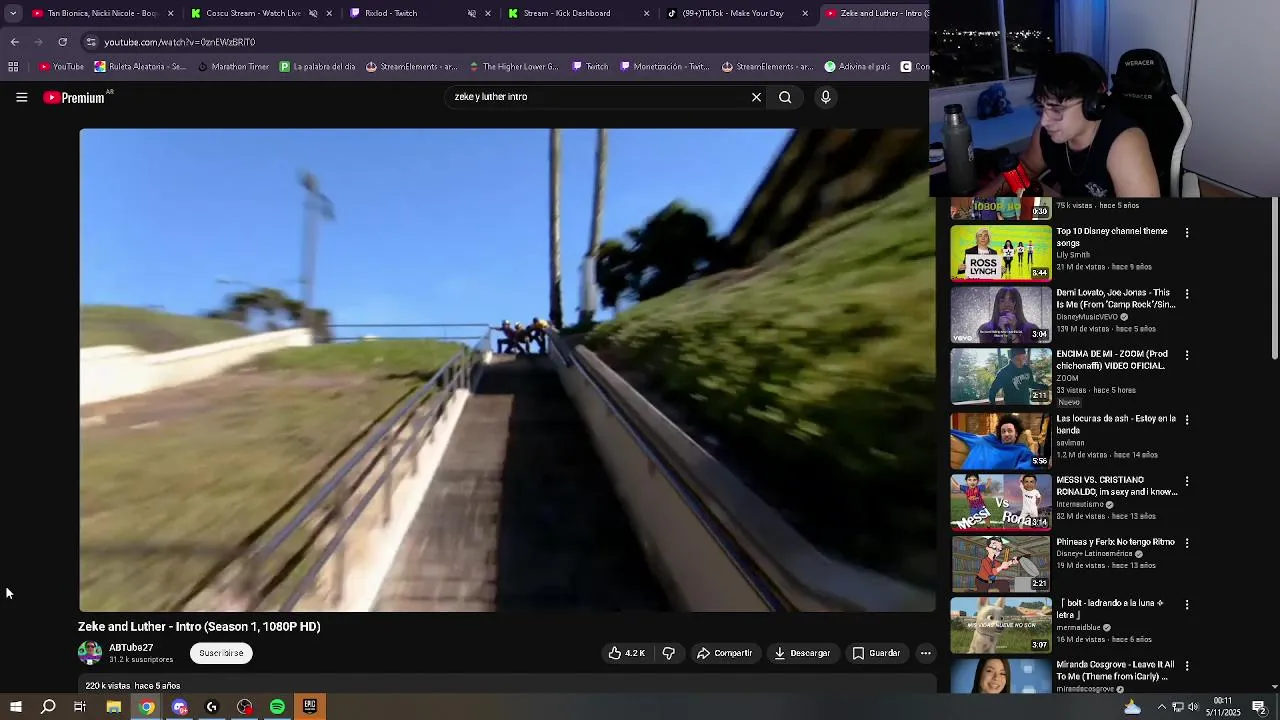Open YouTube bookmark in bookmarks bar
The height and width of the screenshot is (720, 1280).
[x=61, y=67]
